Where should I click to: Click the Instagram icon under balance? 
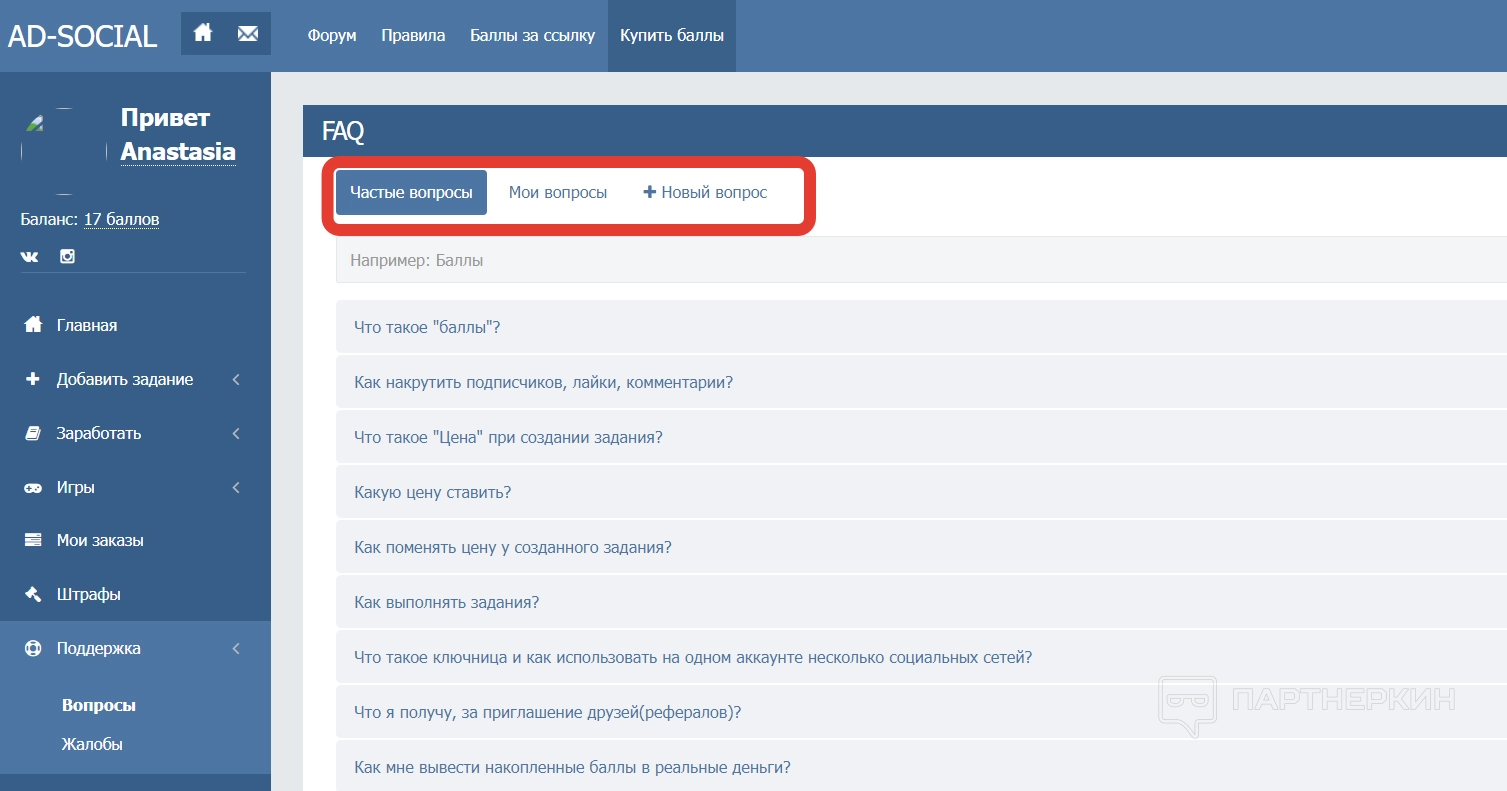click(x=67, y=256)
